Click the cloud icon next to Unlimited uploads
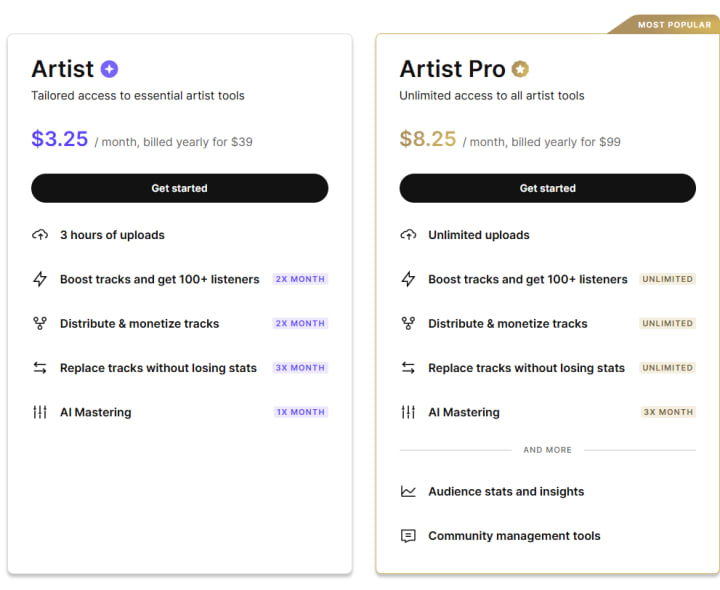 (x=408, y=235)
